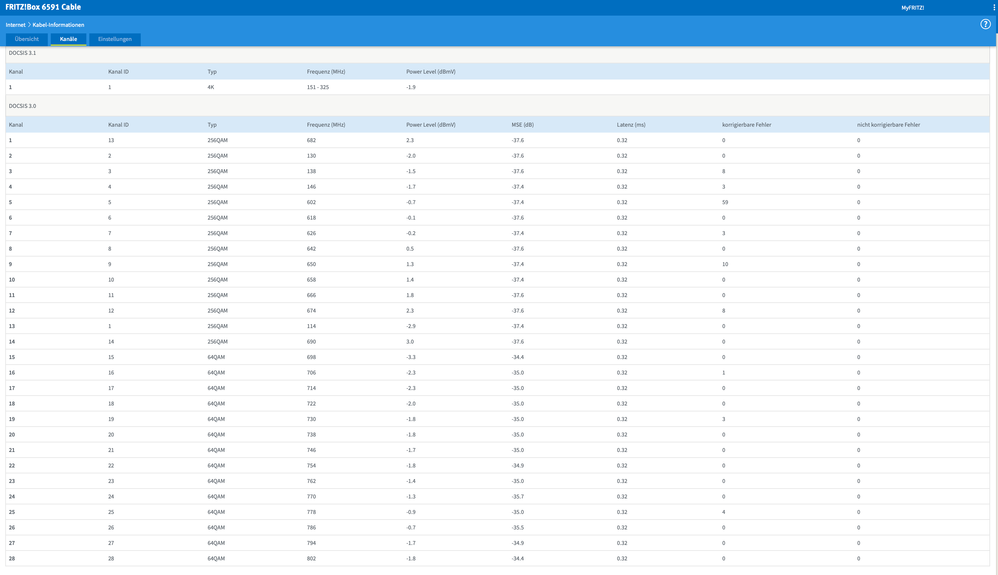This screenshot has width=998, height=575.
Task: Open the help question mark icon
Action: [985, 24]
